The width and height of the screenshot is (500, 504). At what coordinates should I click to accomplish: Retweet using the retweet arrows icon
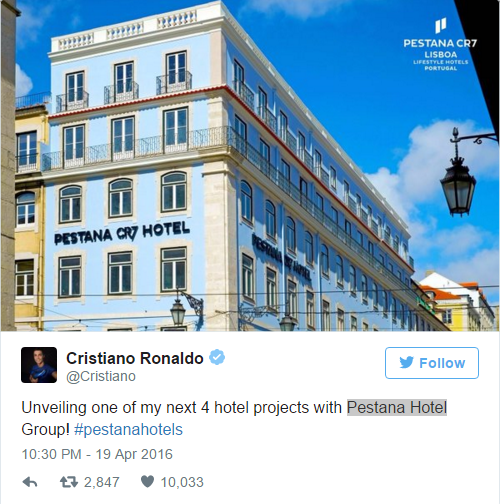[x=69, y=482]
